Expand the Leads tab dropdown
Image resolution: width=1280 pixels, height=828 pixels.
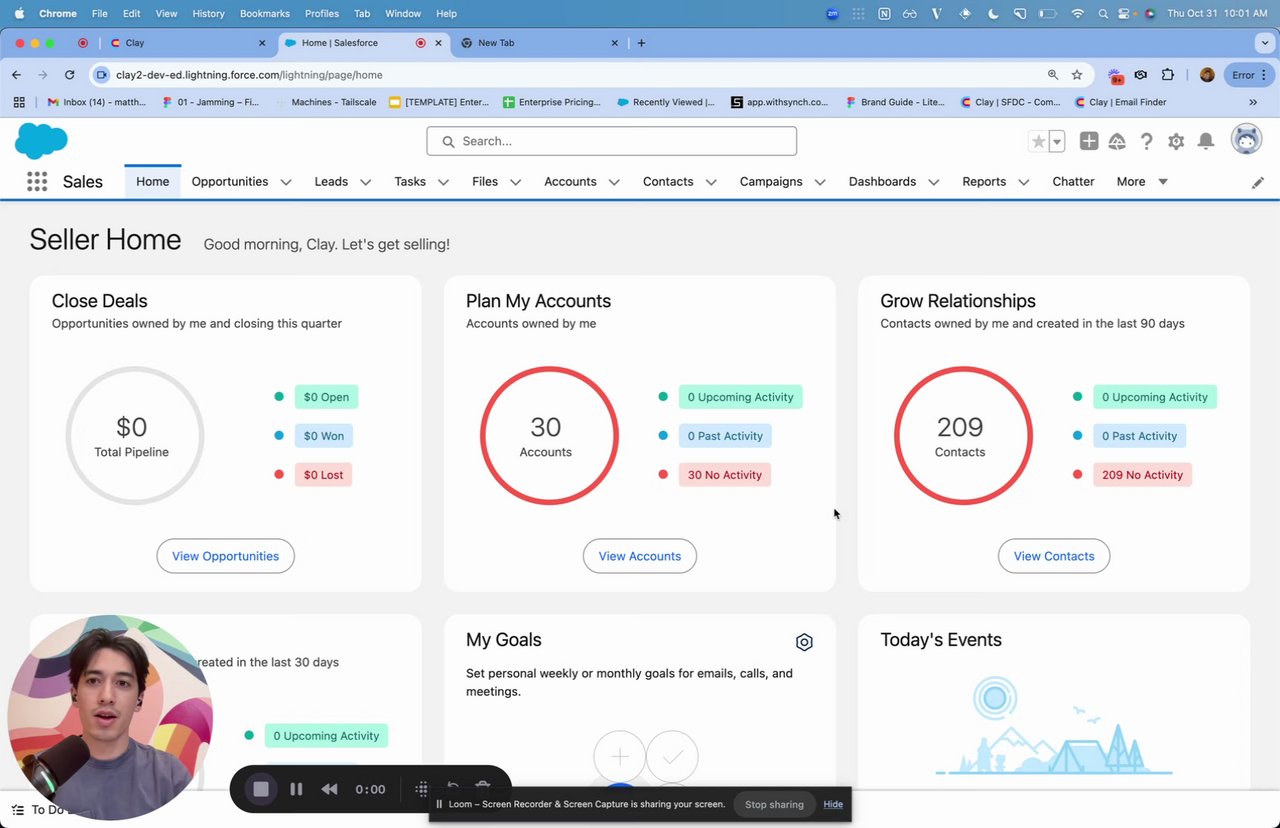point(365,182)
